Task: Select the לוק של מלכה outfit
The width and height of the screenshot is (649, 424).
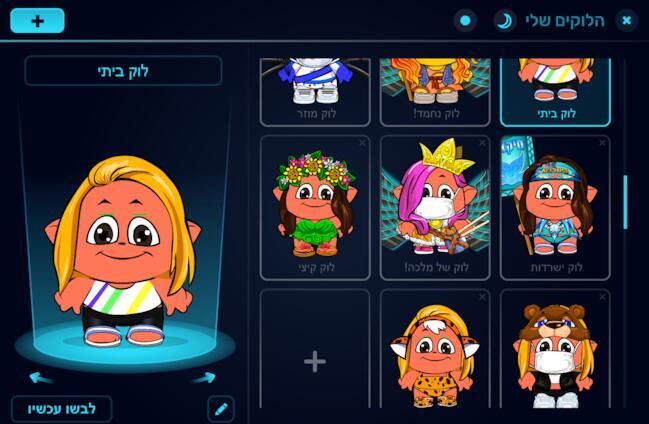Action: click(435, 208)
